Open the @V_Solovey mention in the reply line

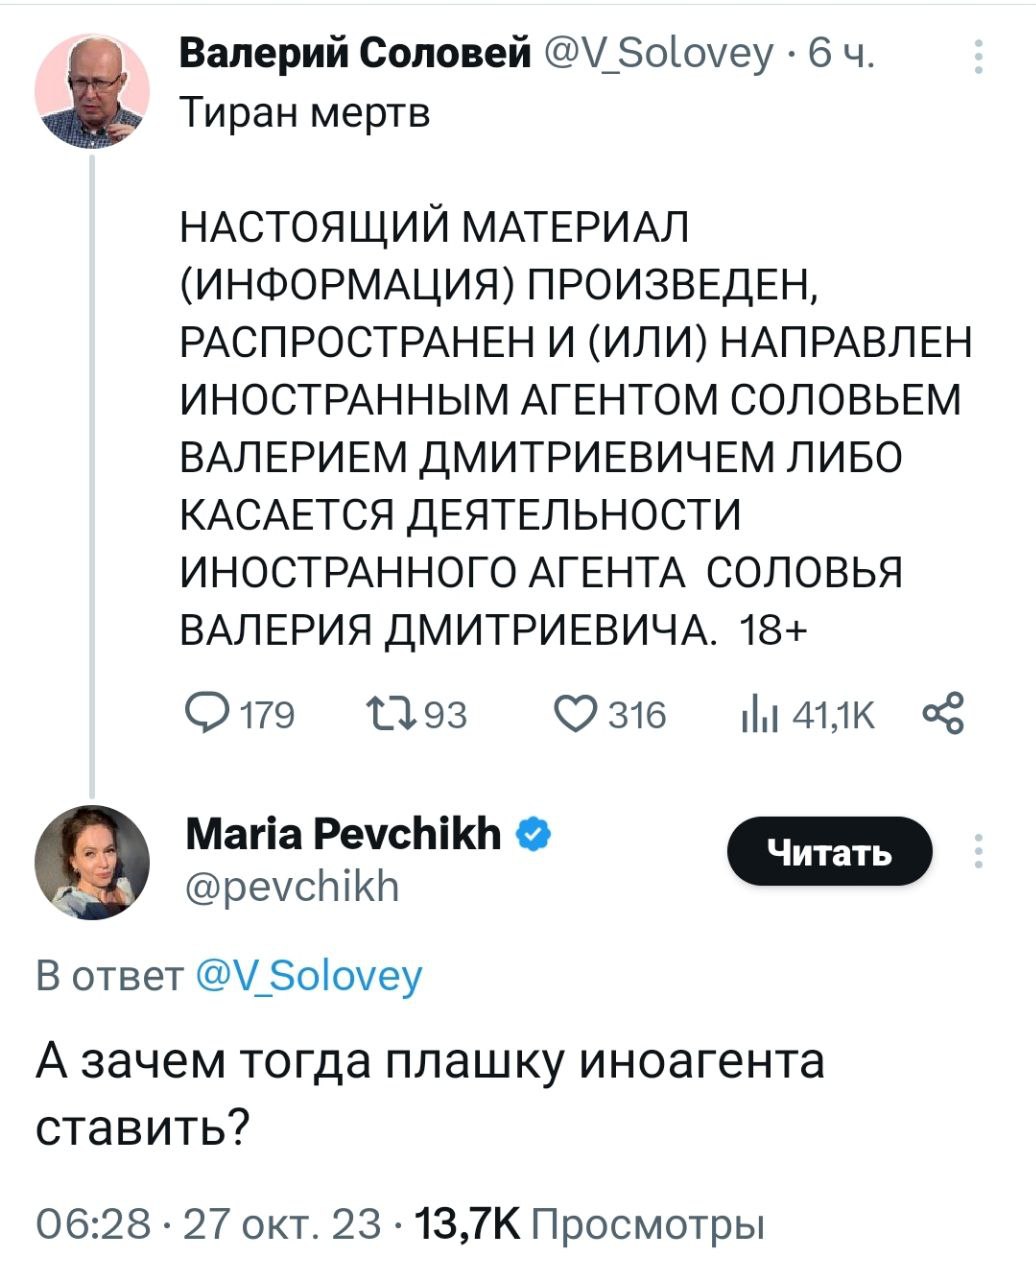[309, 975]
